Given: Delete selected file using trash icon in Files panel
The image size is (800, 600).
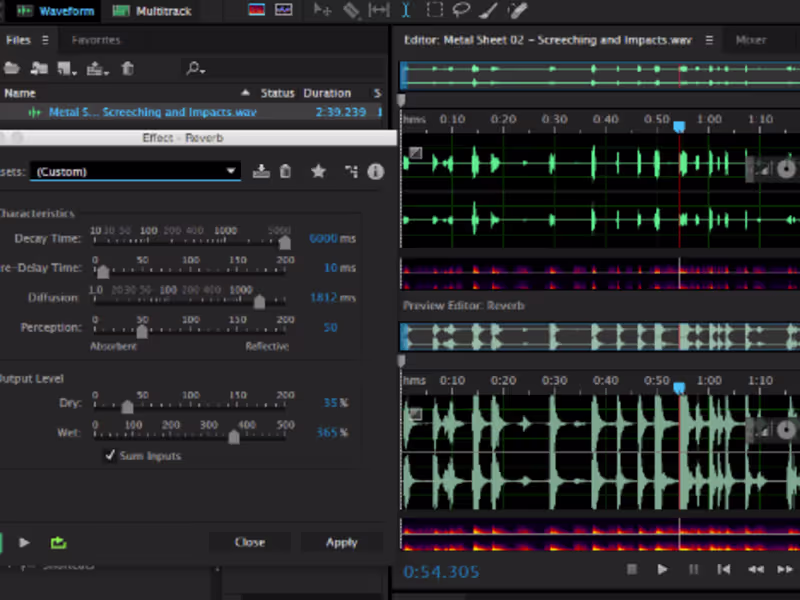Looking at the screenshot, I should [128, 68].
